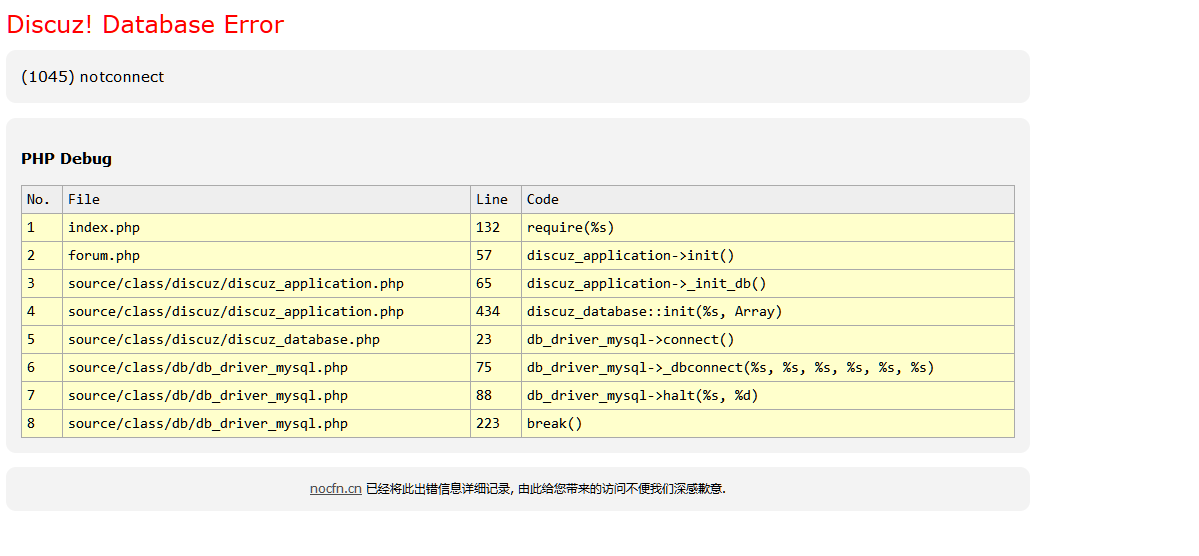Click line number 434
This screenshot has height=556, width=1199.
click(496, 312)
